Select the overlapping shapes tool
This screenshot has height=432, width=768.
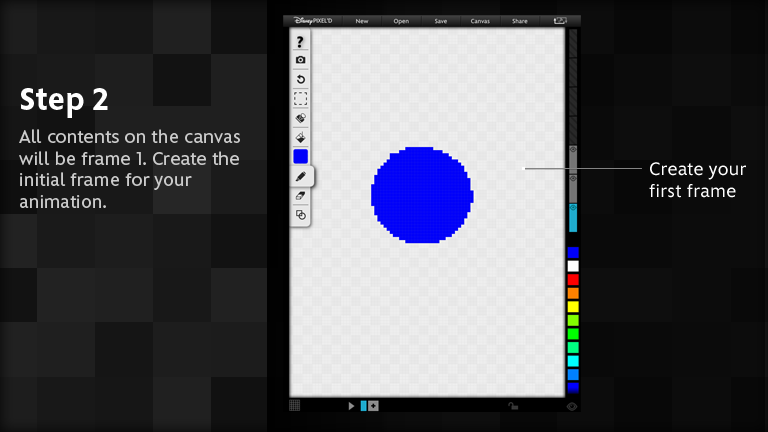301,215
